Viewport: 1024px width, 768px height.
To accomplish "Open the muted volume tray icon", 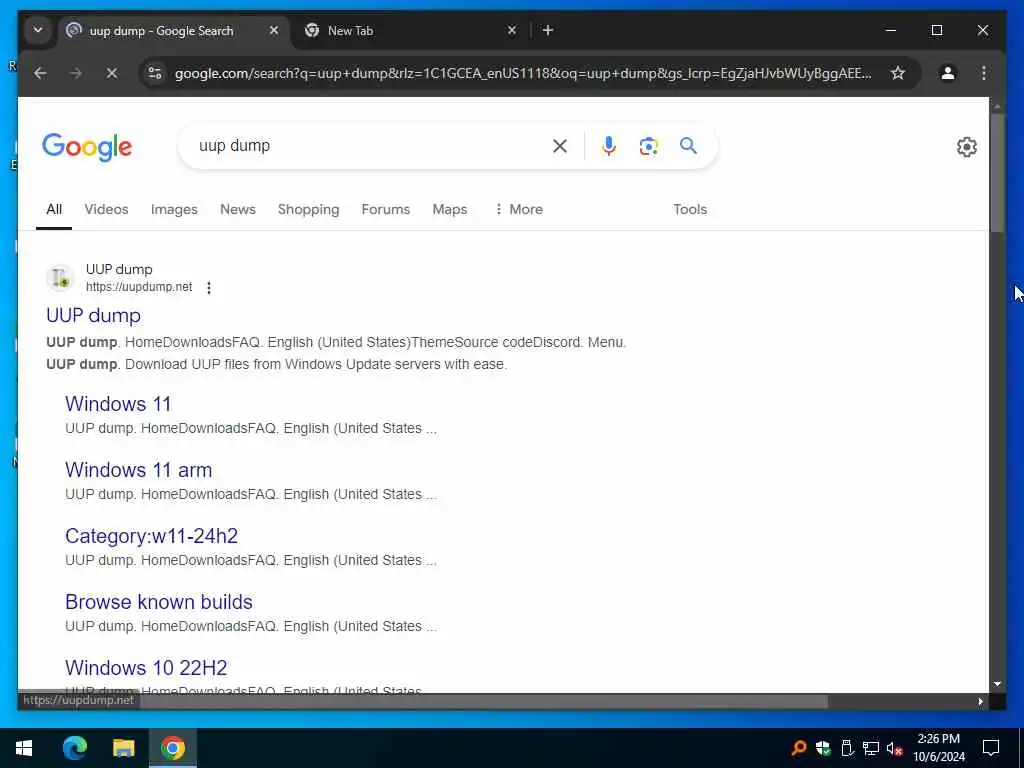I will point(895,748).
